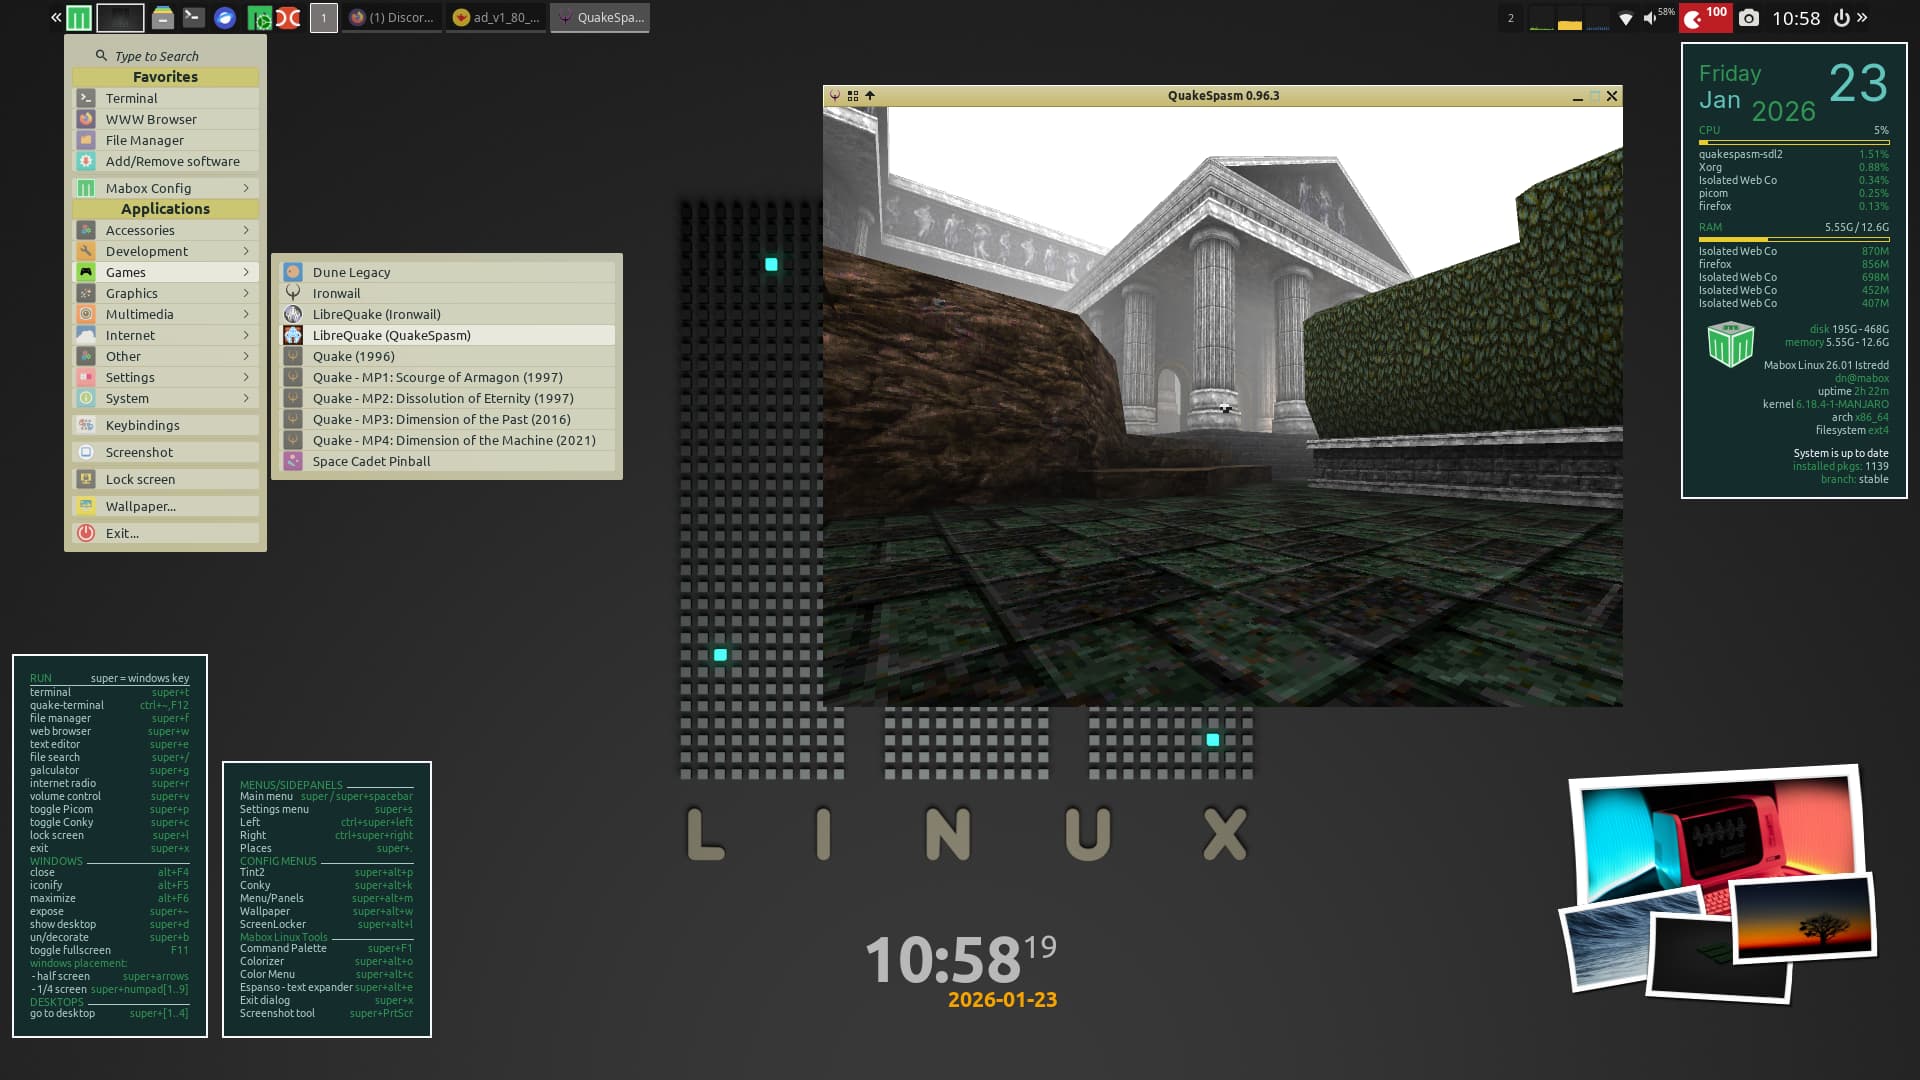The height and width of the screenshot is (1080, 1920).
Task: Open the terminal launcher in top panel
Action: (193, 18)
